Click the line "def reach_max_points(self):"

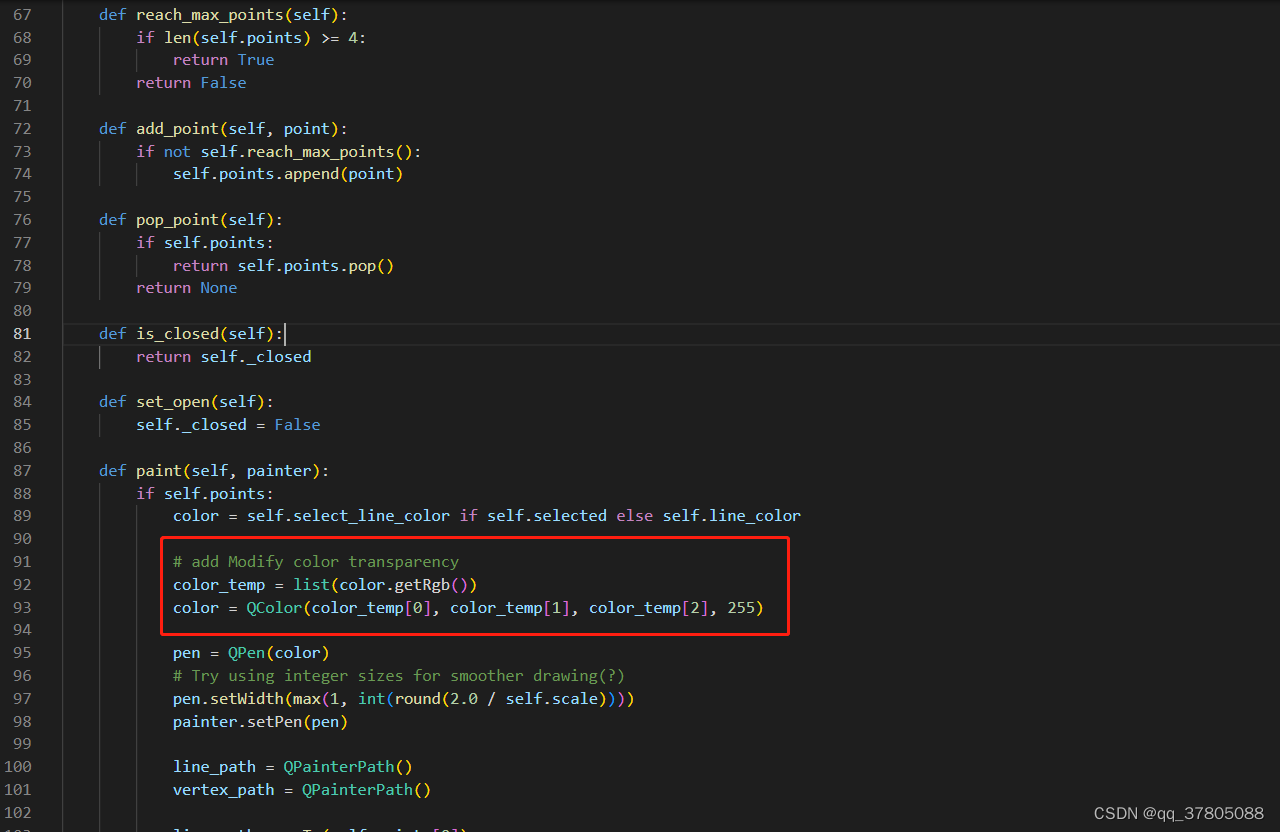224,15
